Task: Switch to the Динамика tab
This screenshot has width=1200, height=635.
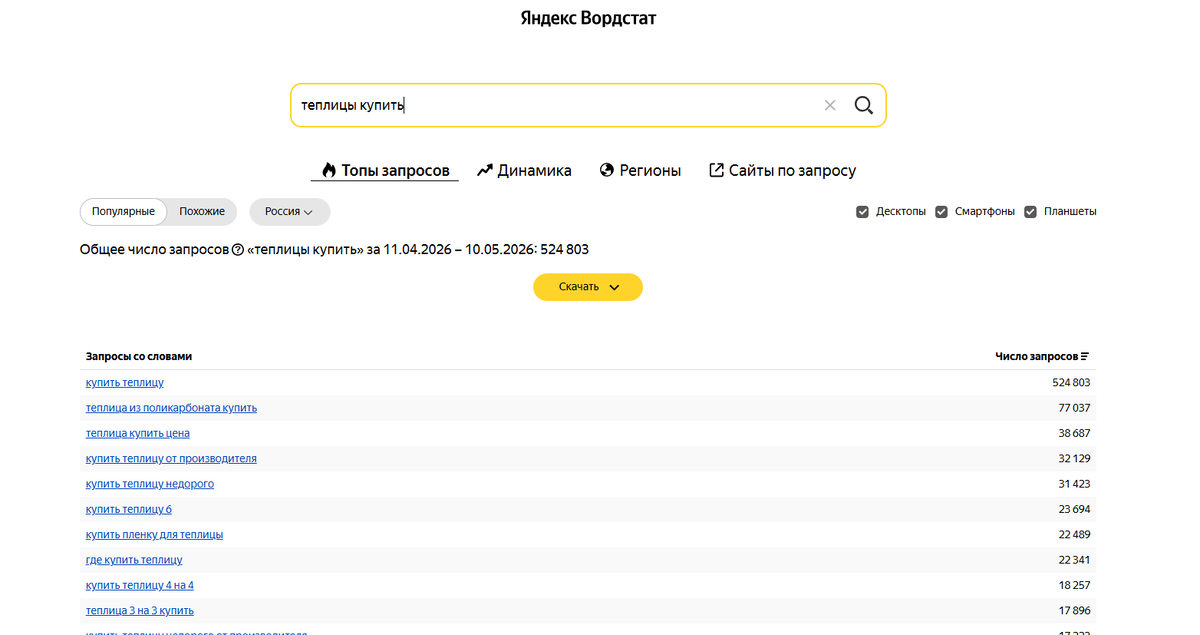Action: (524, 171)
